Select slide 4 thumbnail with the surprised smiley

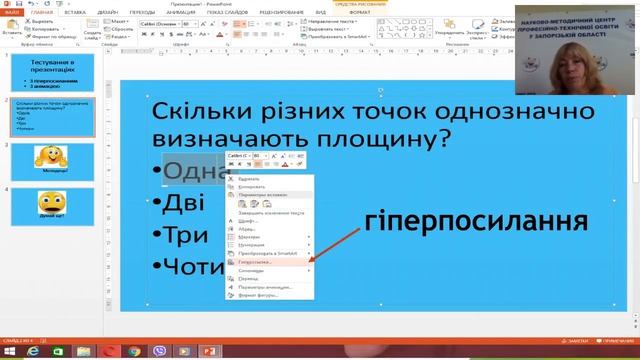coord(52,207)
